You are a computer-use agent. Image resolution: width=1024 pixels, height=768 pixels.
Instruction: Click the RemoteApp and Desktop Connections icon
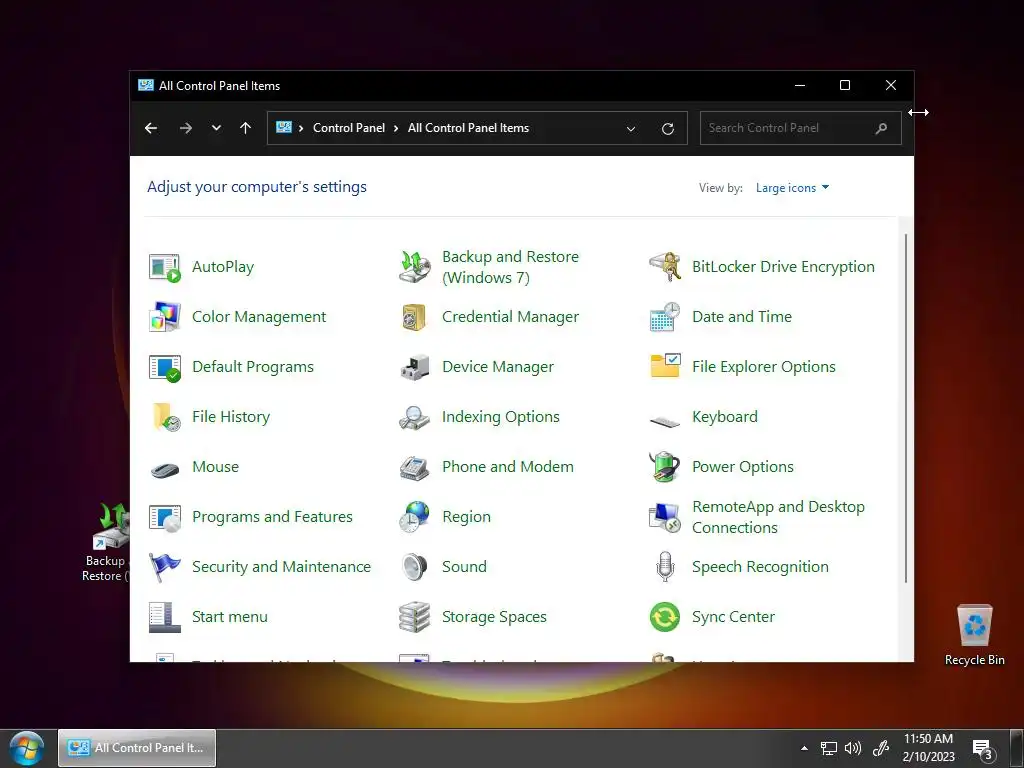coord(665,517)
